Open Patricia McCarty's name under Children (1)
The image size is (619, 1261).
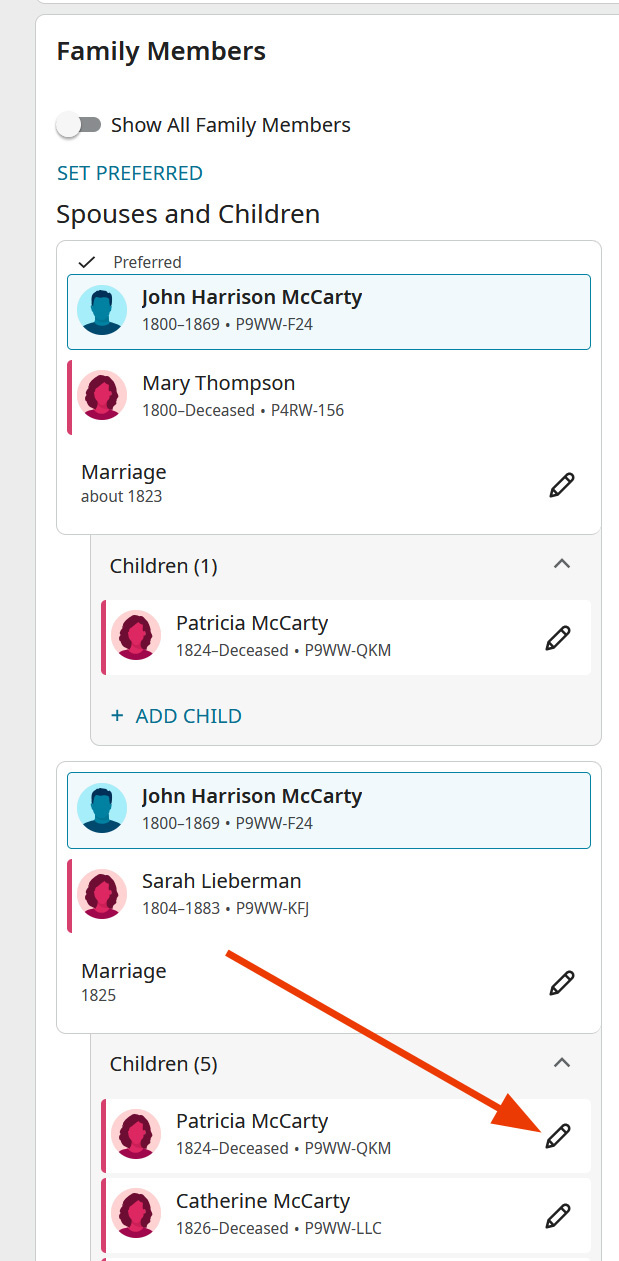pos(251,623)
